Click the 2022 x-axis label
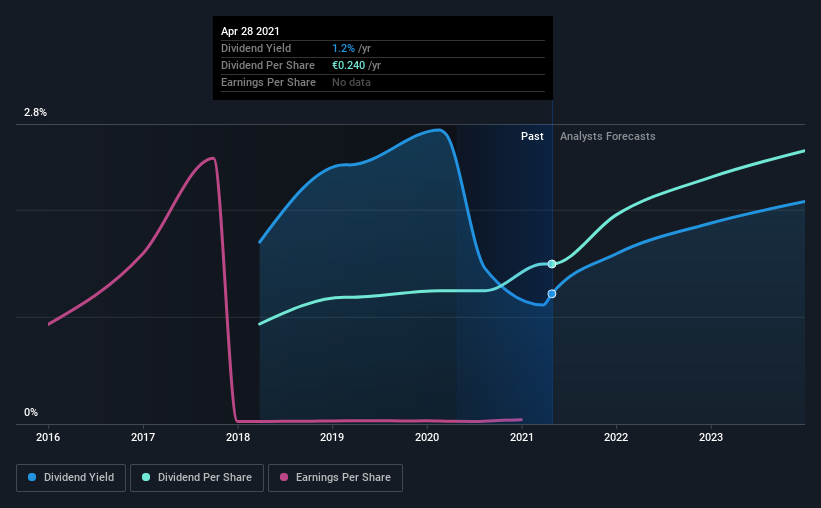 pos(616,437)
